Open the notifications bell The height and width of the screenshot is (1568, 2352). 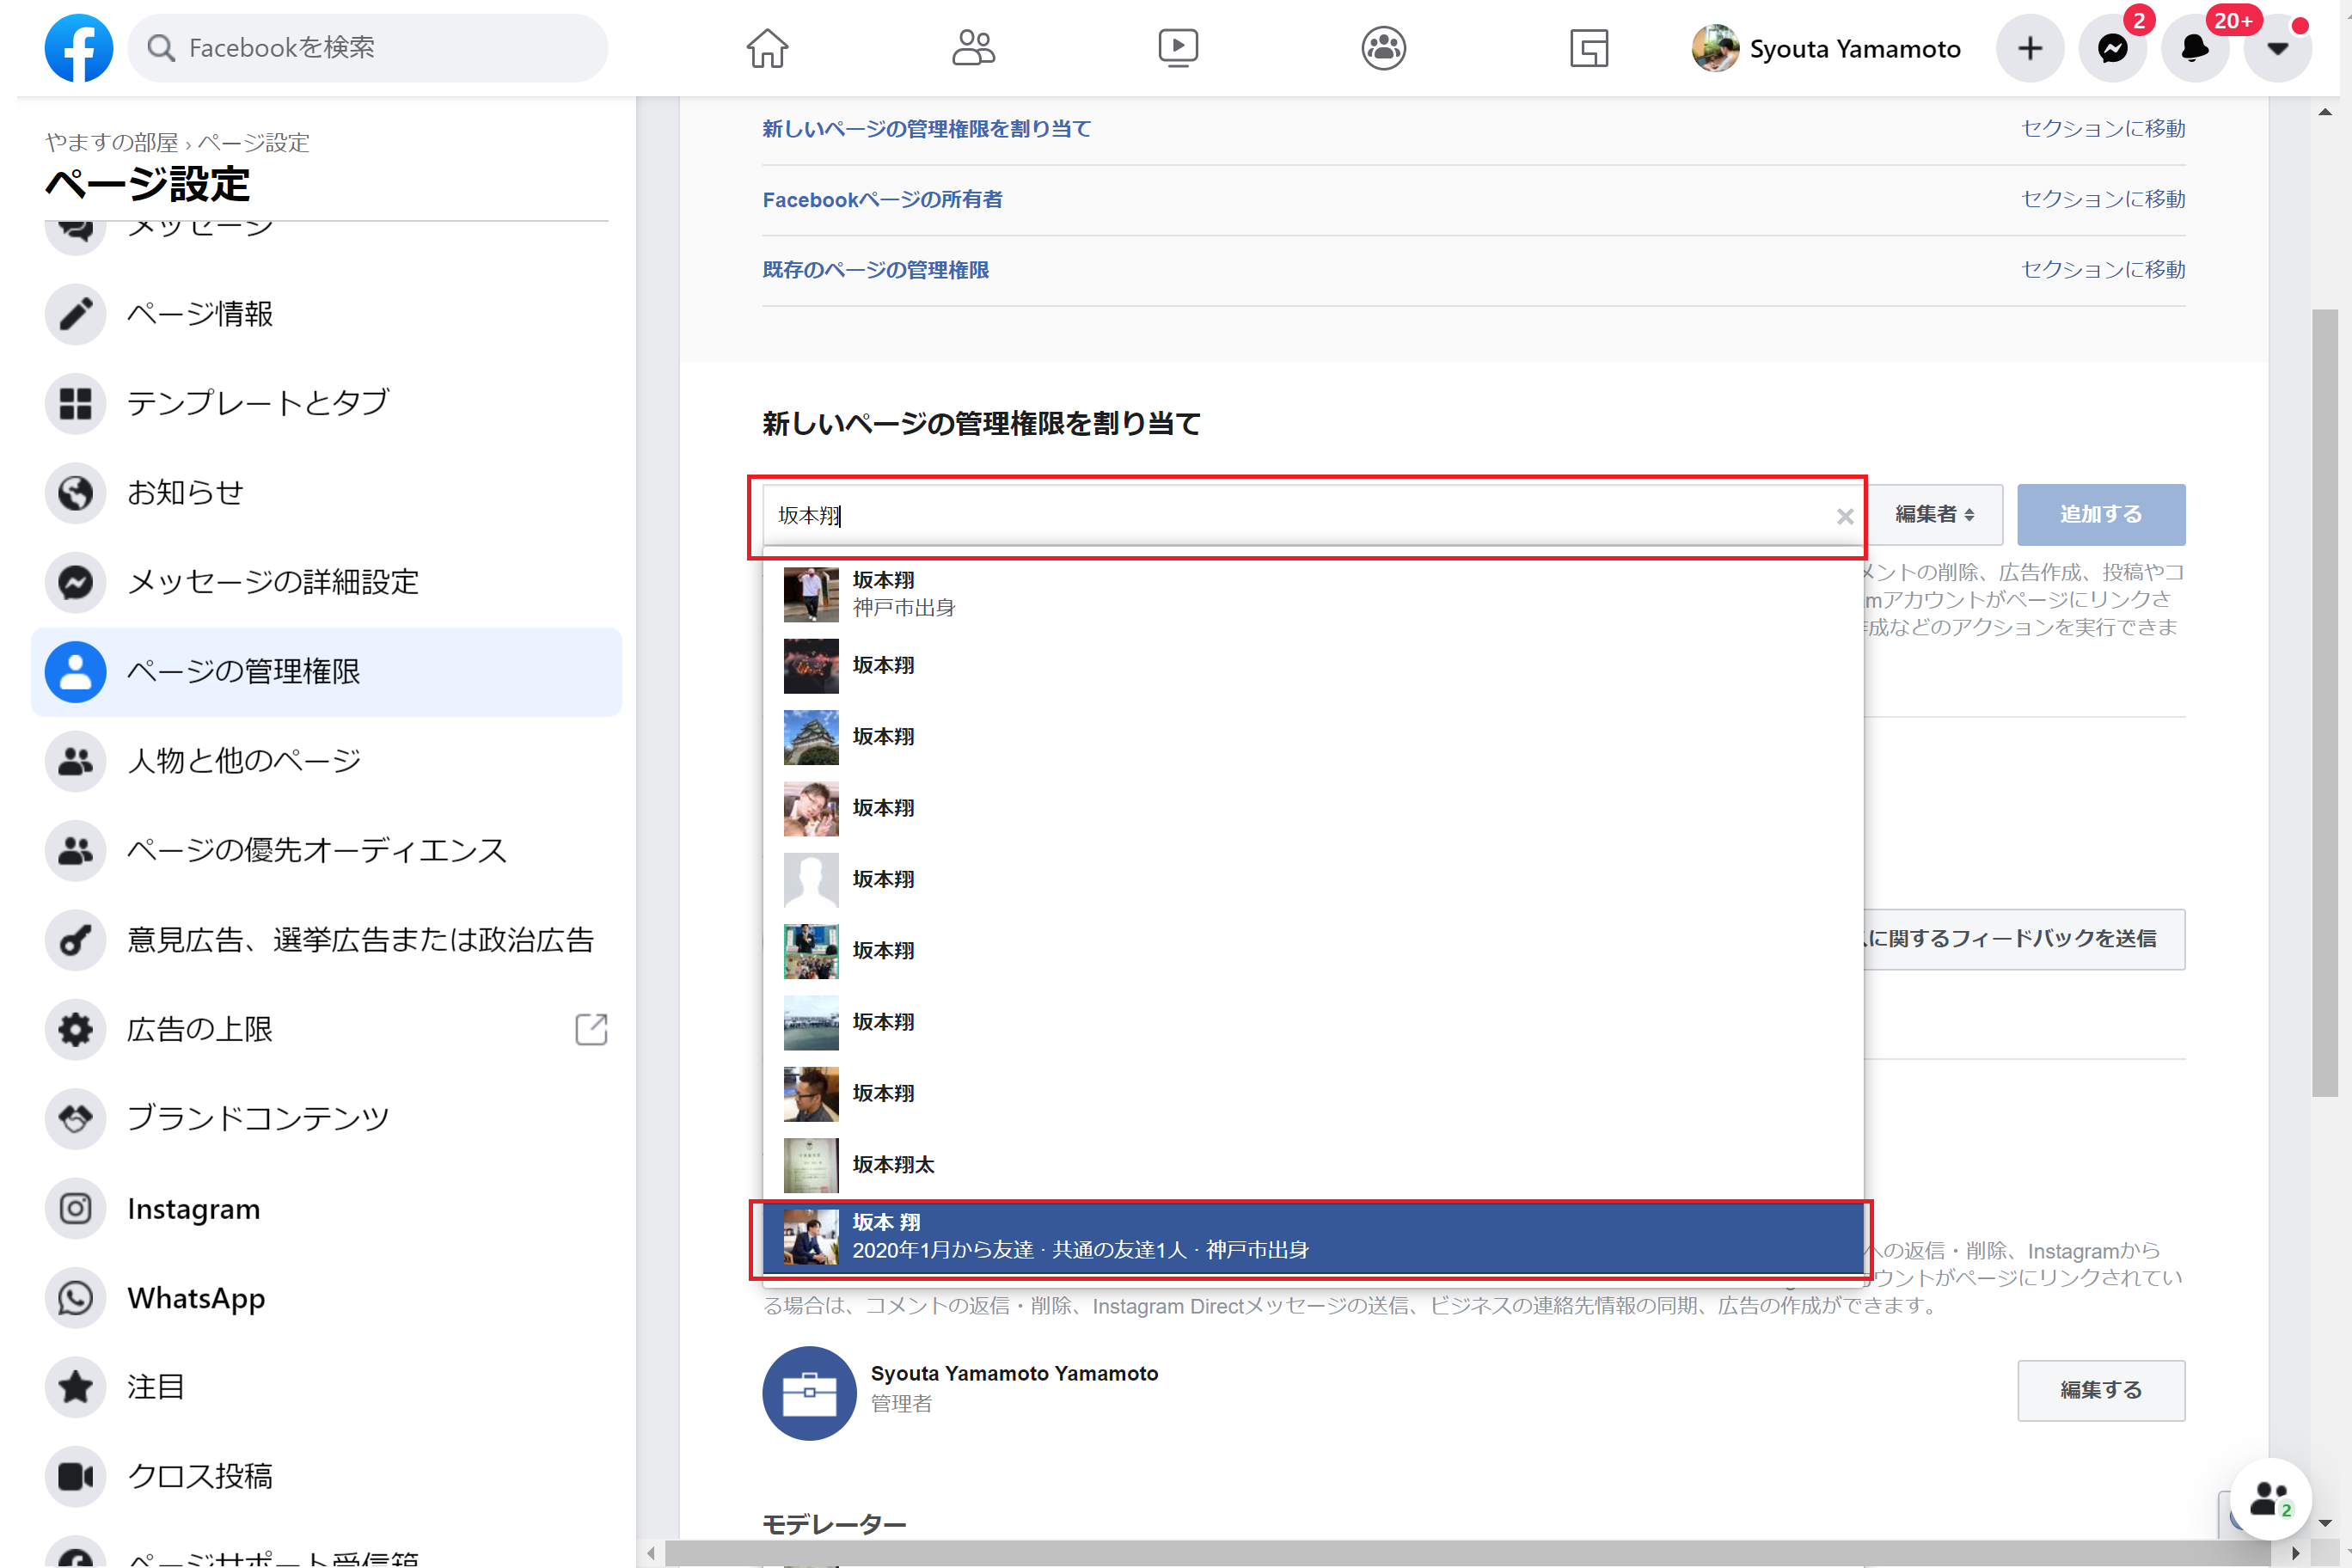coord(2195,48)
